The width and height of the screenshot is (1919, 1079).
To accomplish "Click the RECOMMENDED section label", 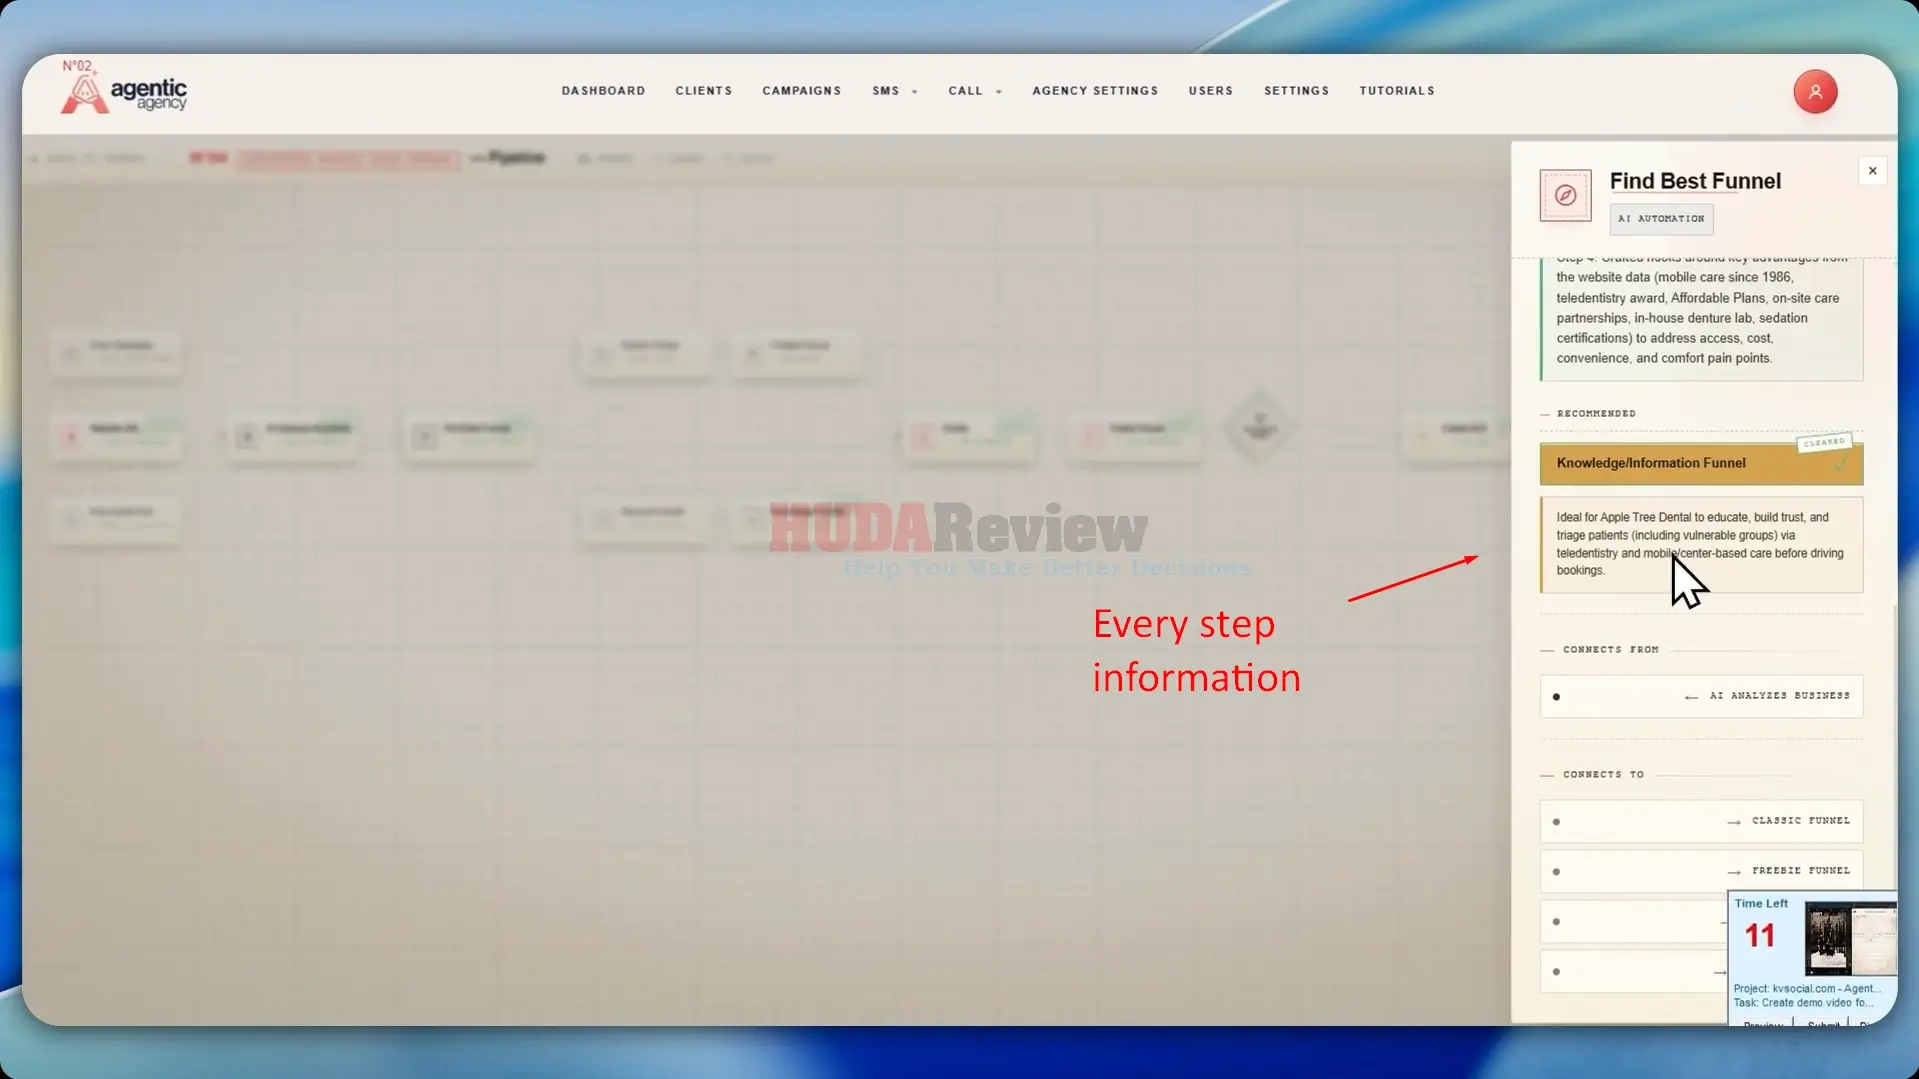I will click(x=1596, y=414).
